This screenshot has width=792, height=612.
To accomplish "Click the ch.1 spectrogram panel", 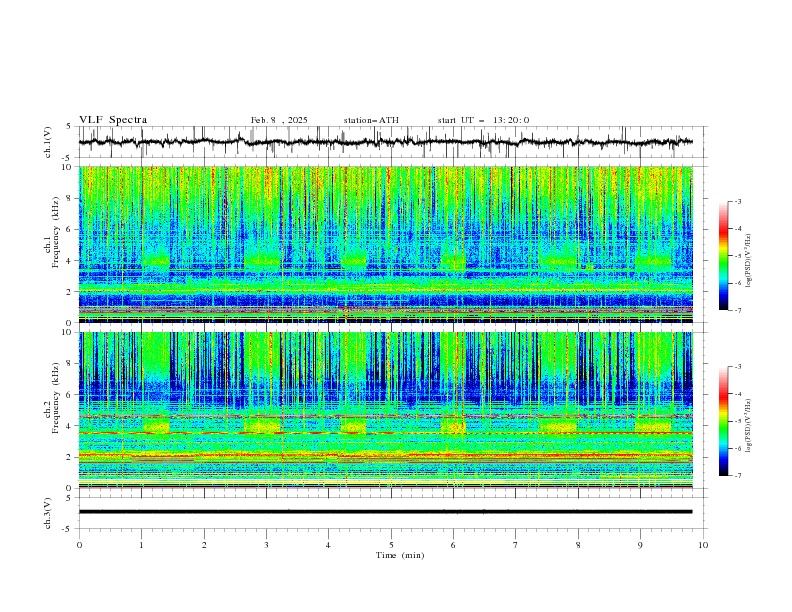I will pyautogui.click(x=385, y=244).
